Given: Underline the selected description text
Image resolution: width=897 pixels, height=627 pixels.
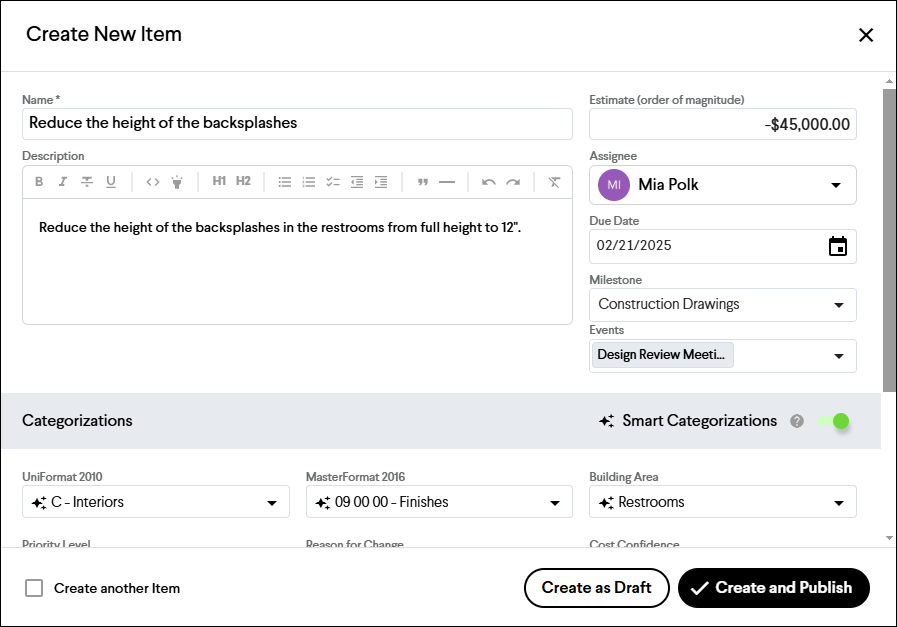Looking at the screenshot, I should 111,182.
